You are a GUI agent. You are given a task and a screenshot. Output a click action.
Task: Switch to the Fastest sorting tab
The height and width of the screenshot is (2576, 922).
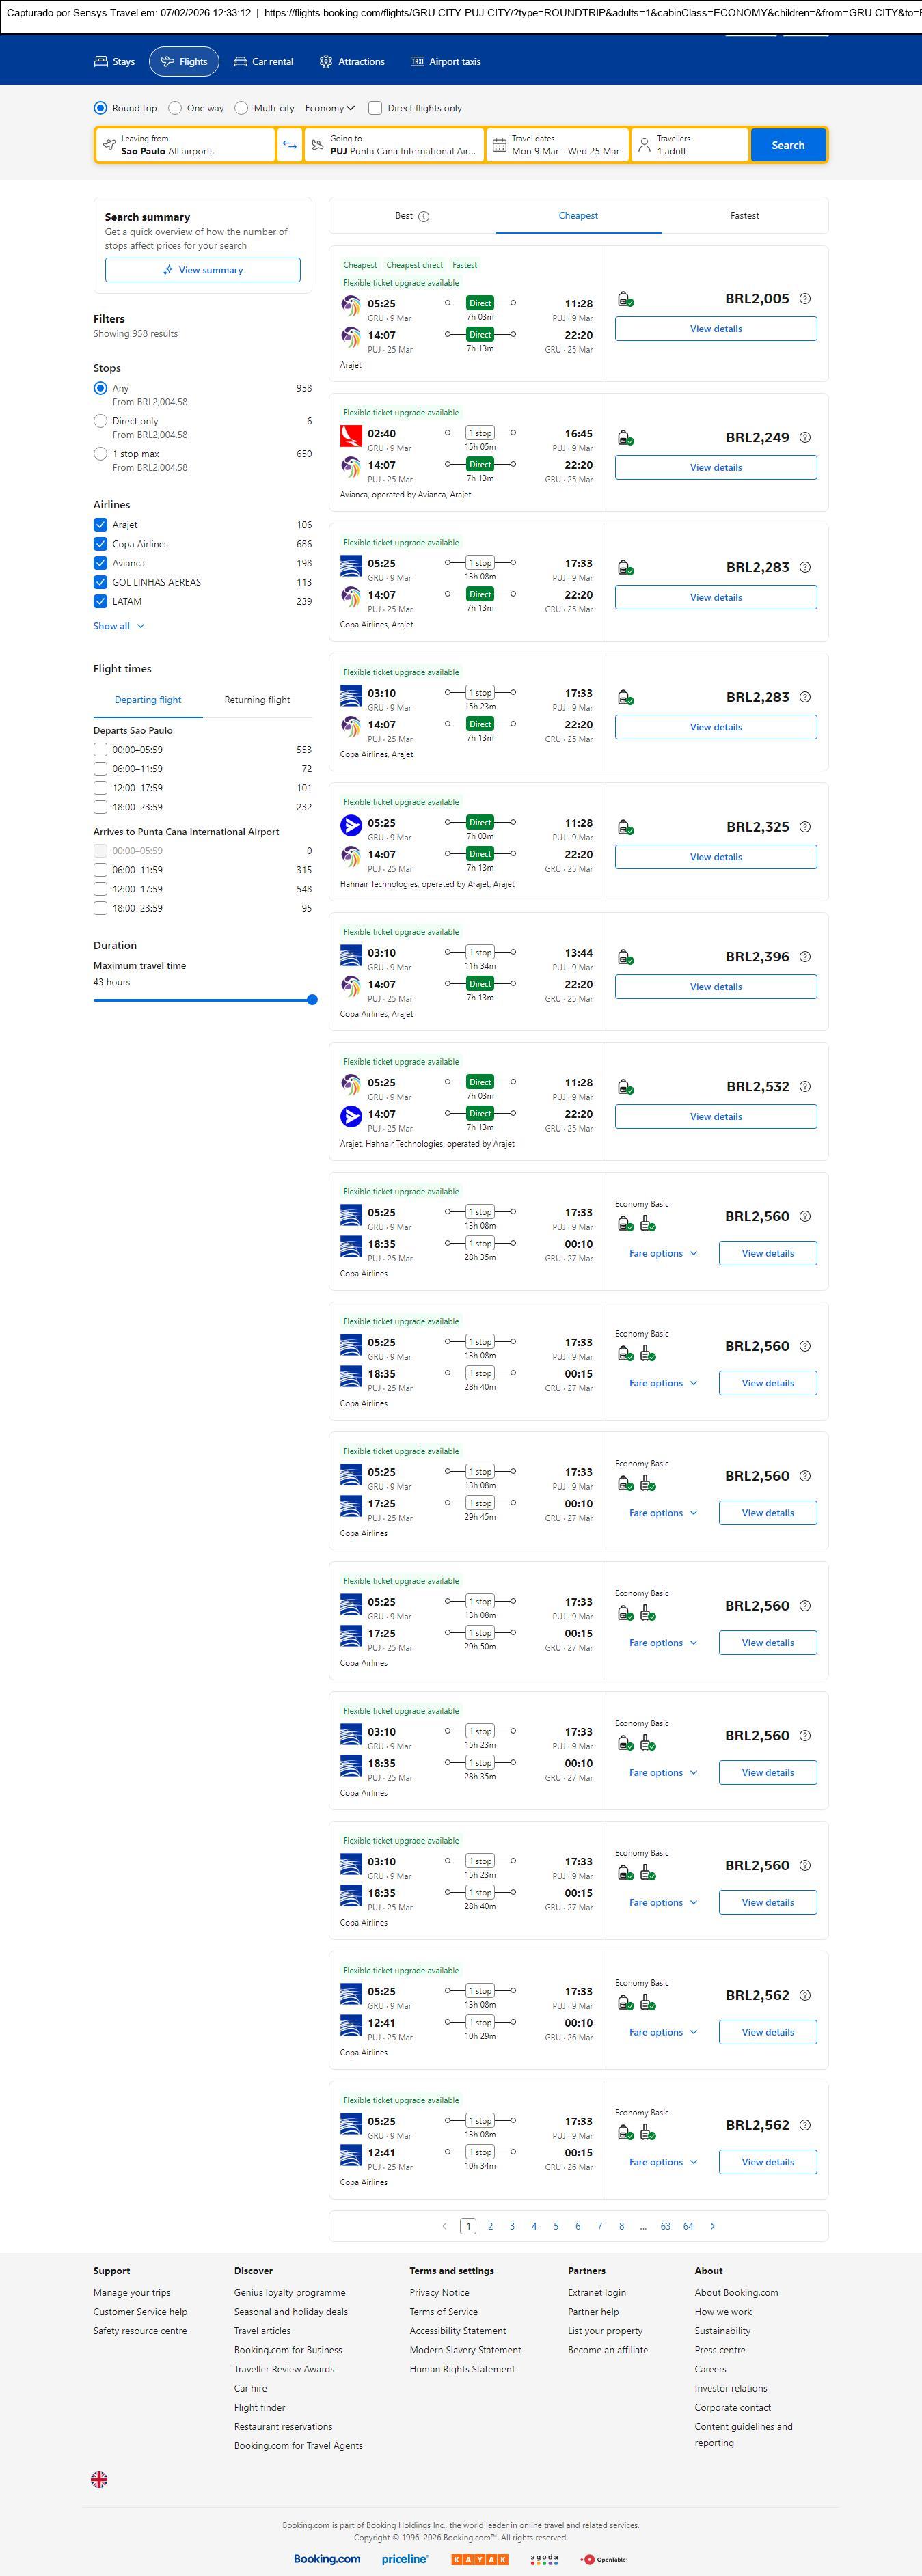744,216
